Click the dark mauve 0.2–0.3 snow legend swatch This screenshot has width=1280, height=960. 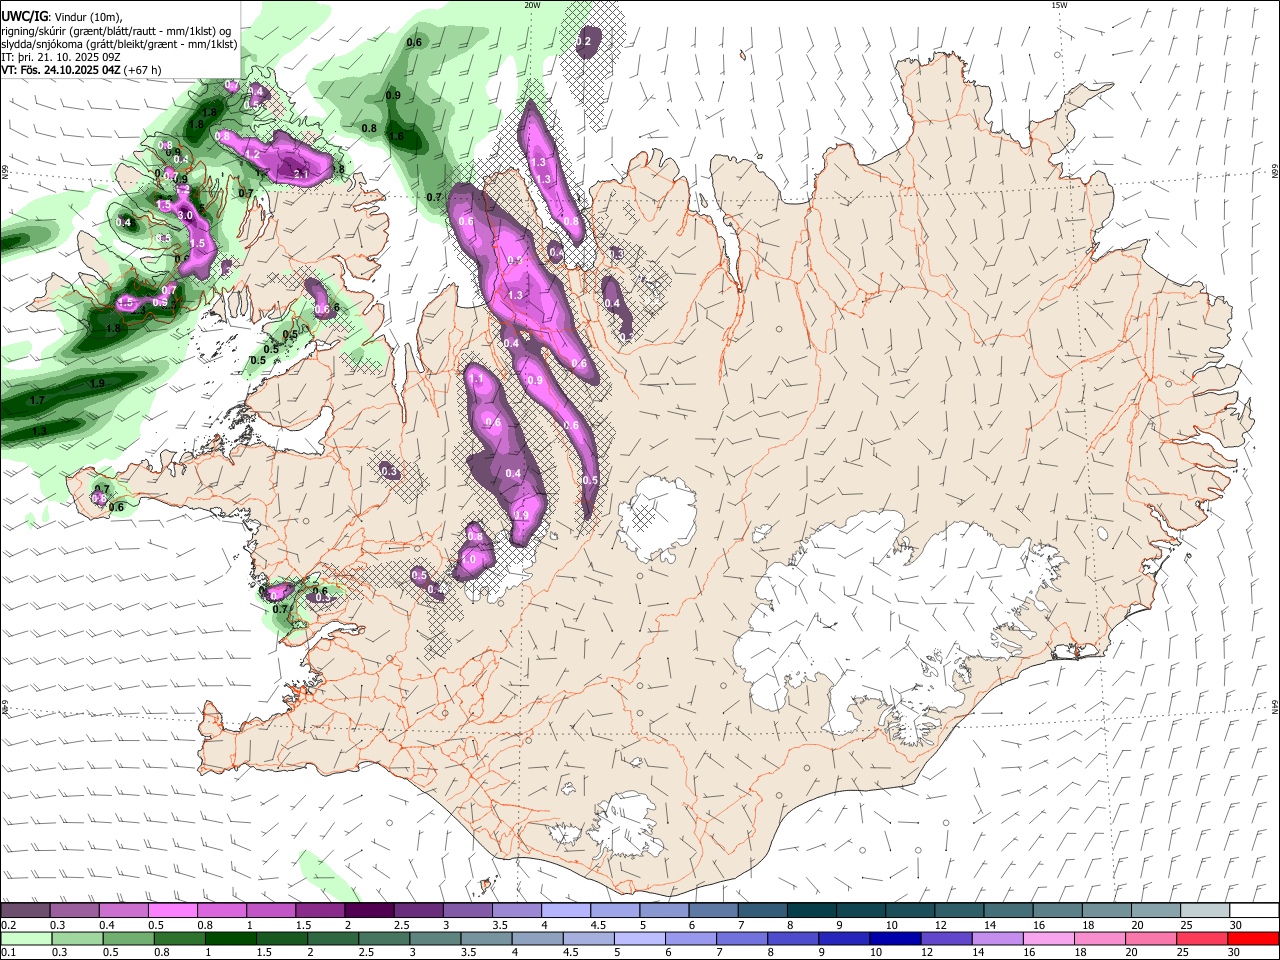26,911
